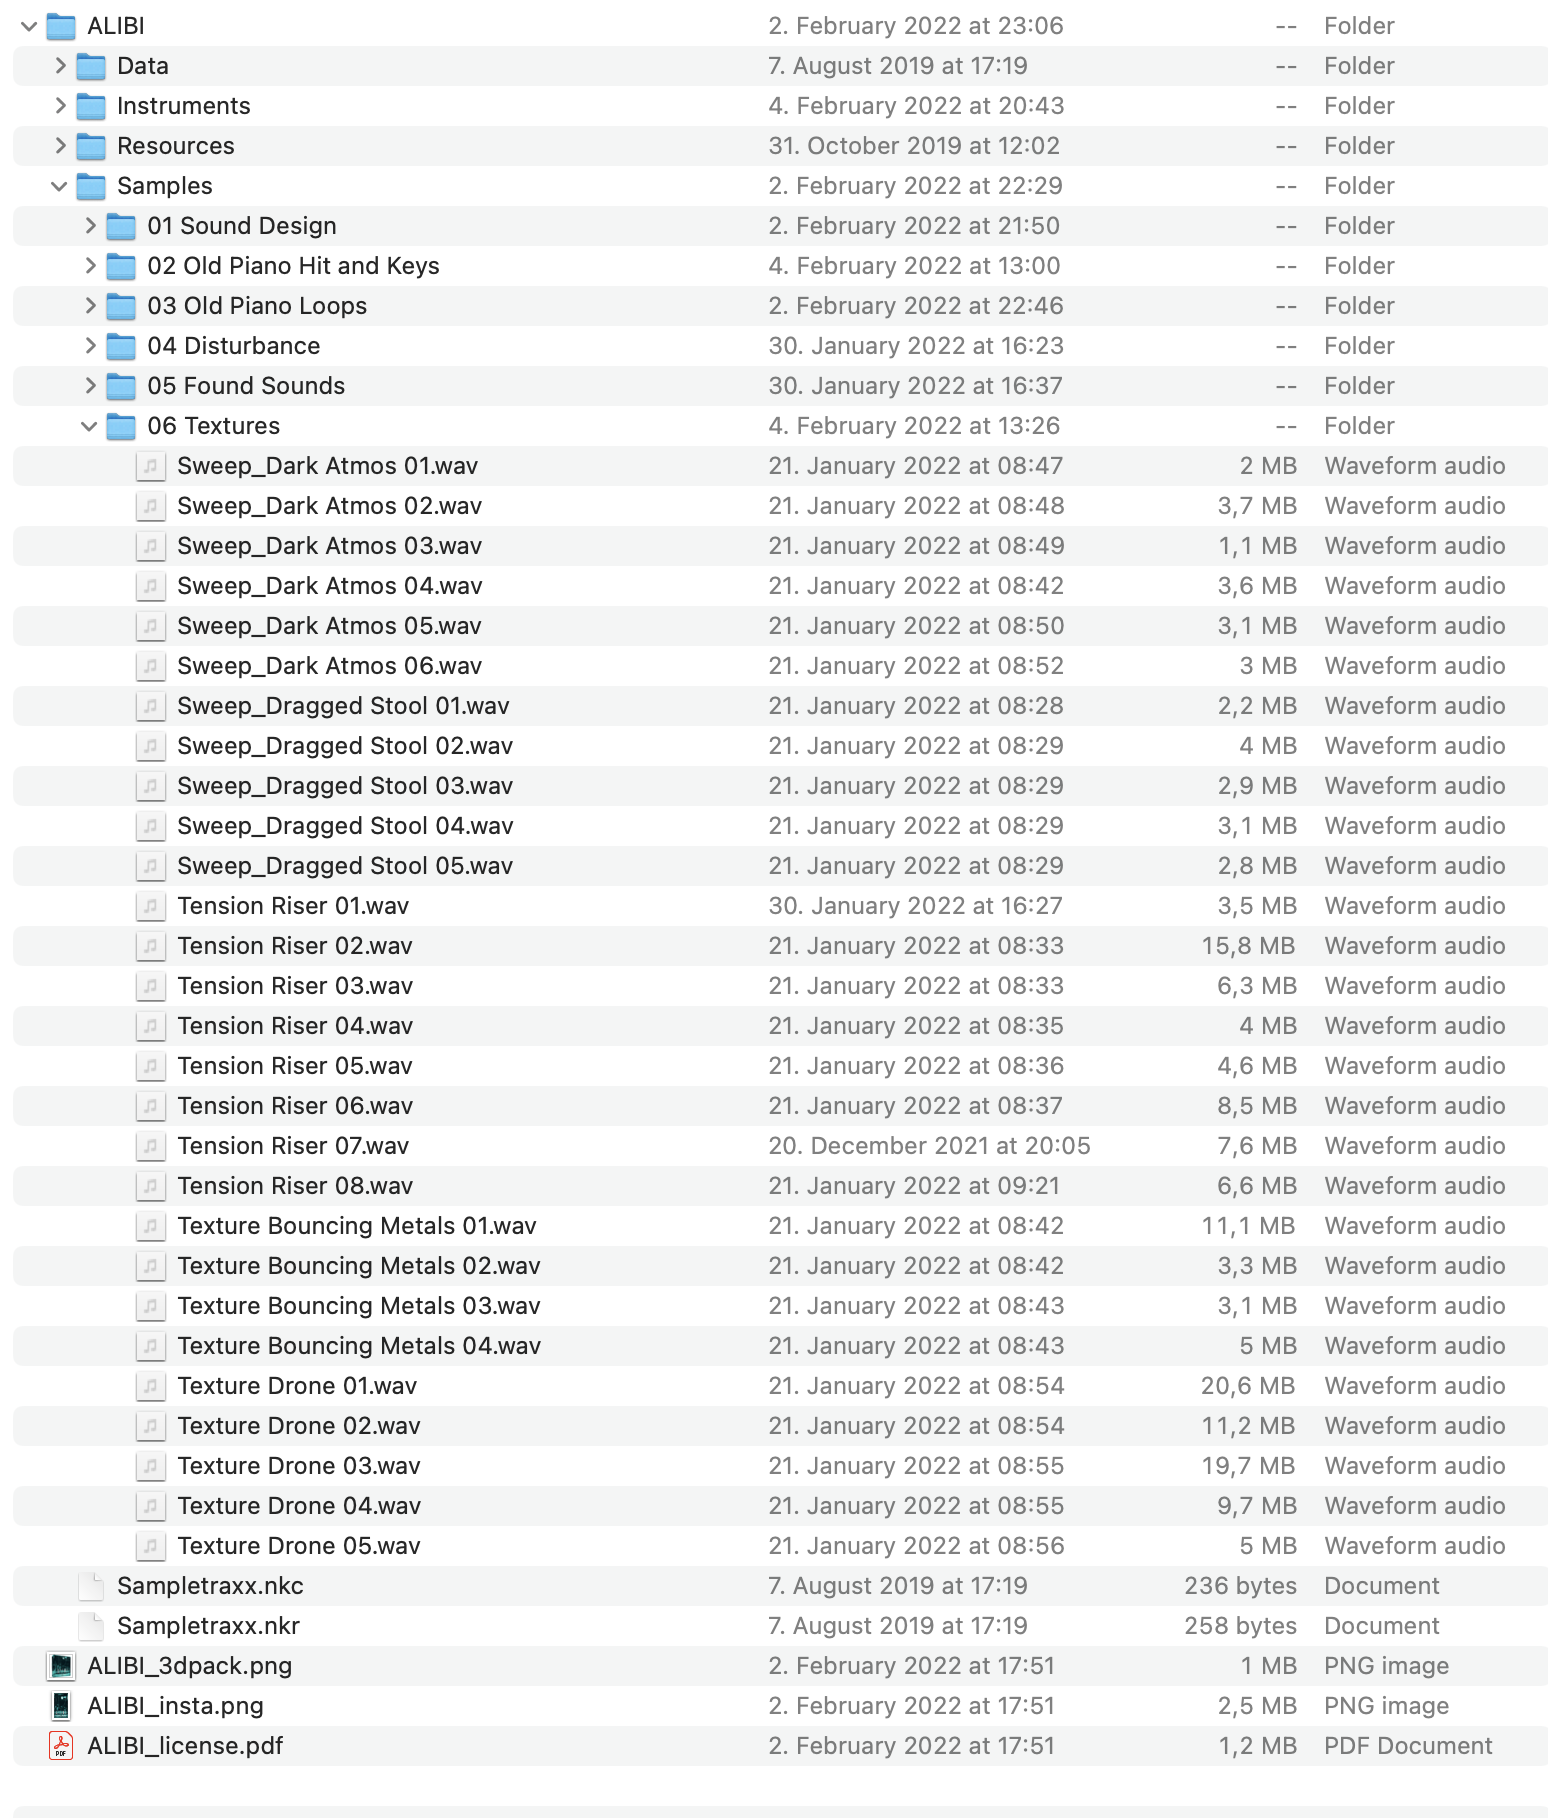
Task: Select the Sampletraxx.nkr document
Action: point(780,1626)
